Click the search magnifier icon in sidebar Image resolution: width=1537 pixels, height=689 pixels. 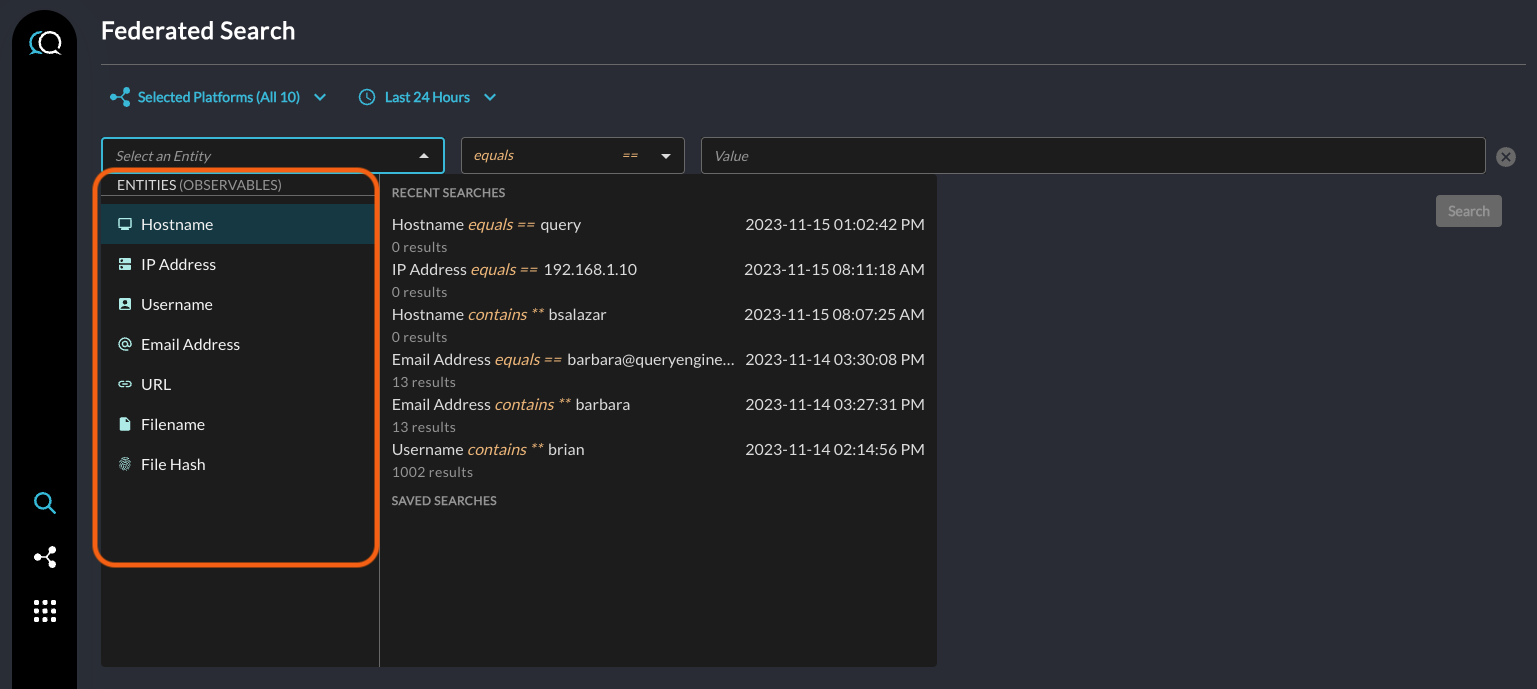[45, 503]
